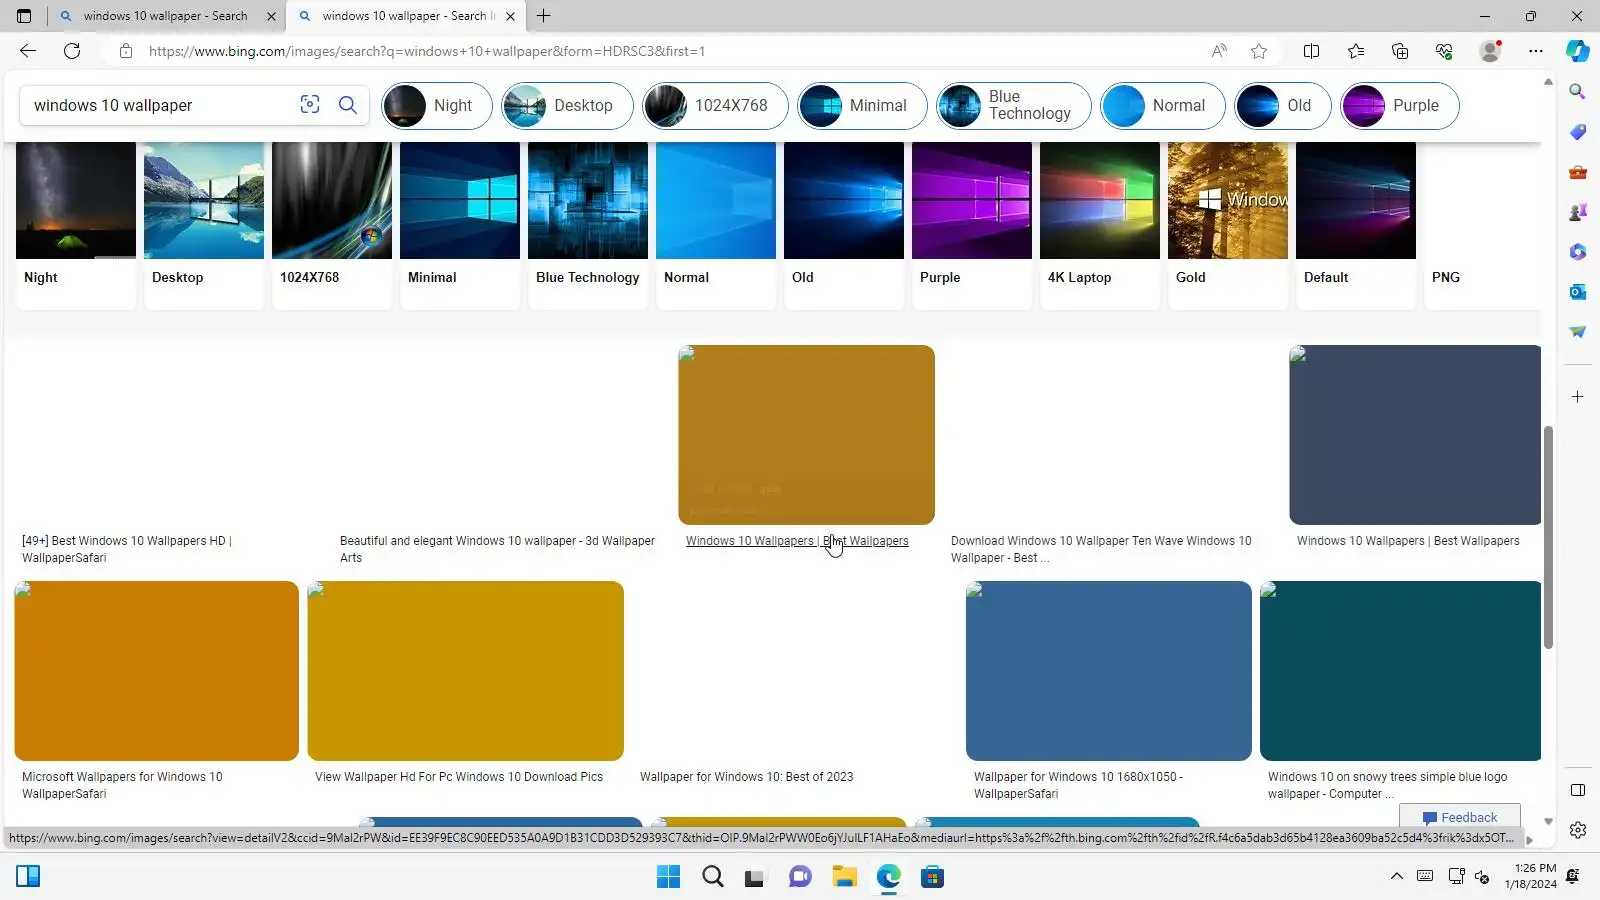The width and height of the screenshot is (1600, 900).
Task: Open sidebar settings gear
Action: (x=1578, y=830)
